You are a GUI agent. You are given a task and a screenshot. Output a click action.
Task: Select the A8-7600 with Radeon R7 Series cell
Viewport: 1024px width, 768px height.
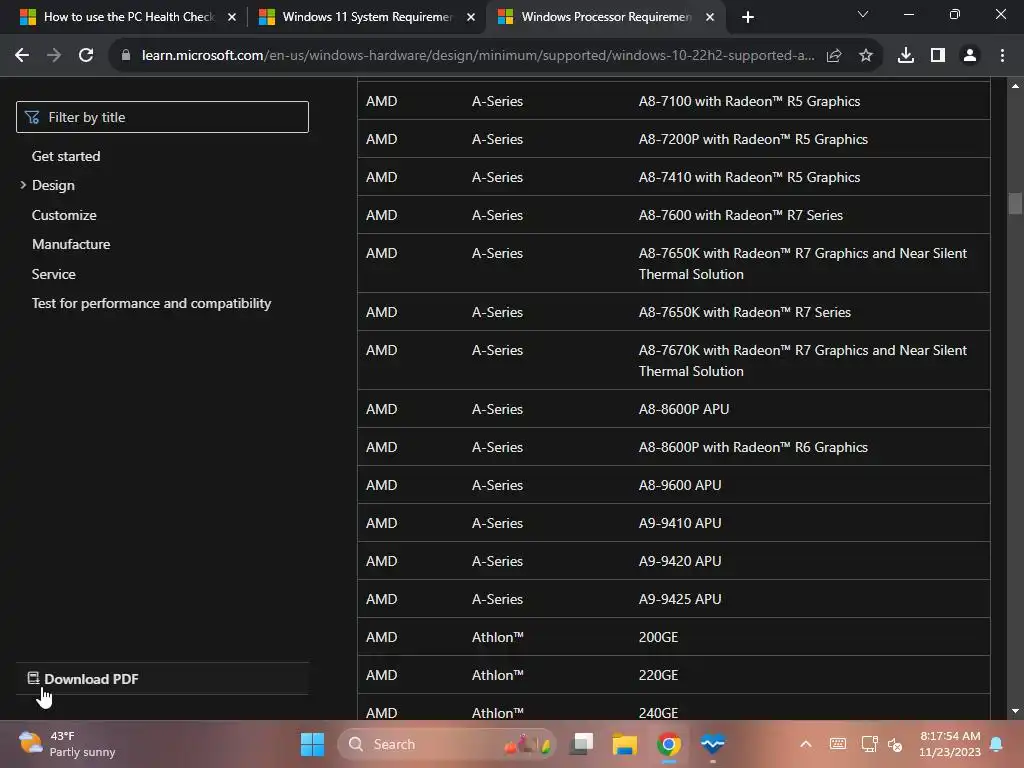[810, 215]
